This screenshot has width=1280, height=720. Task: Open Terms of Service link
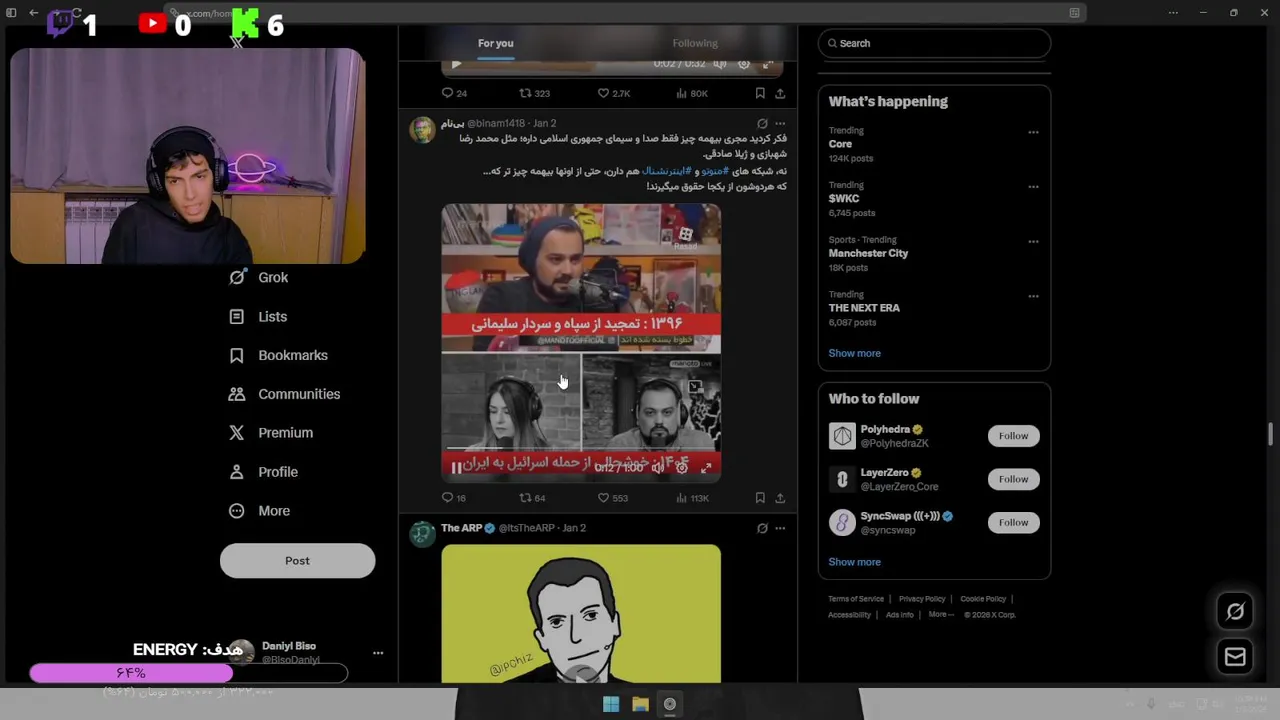(x=856, y=599)
